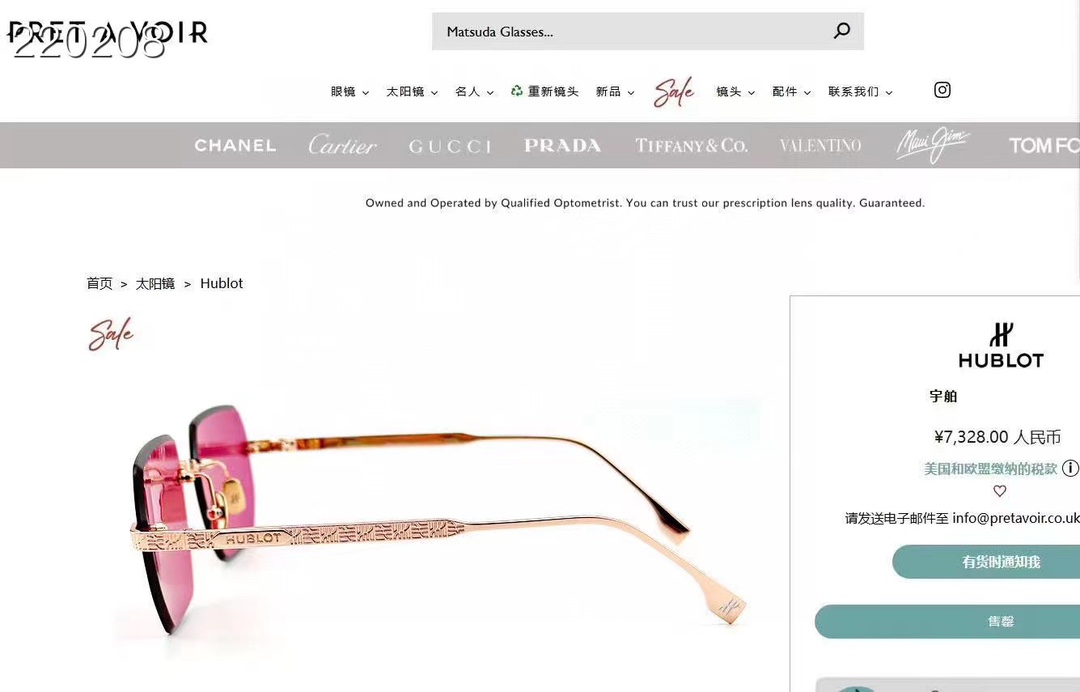
Task: Click the wishlist heart icon
Action: point(999,491)
